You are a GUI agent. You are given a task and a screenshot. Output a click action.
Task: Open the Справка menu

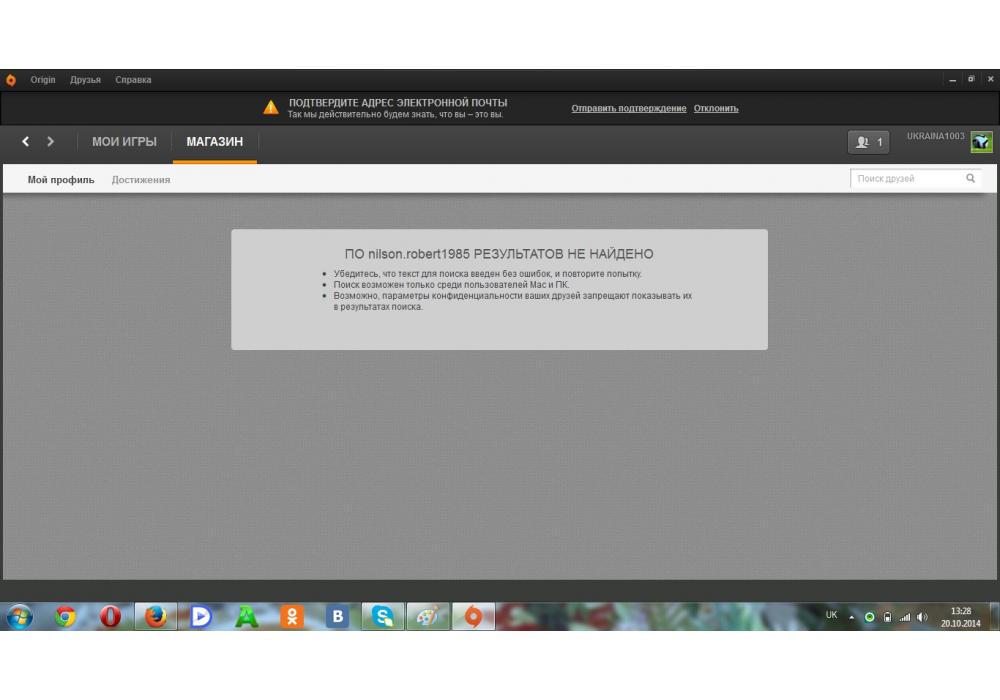point(133,80)
